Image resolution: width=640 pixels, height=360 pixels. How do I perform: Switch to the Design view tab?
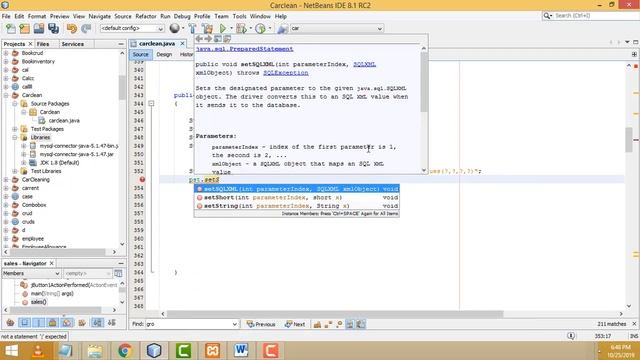pos(164,54)
